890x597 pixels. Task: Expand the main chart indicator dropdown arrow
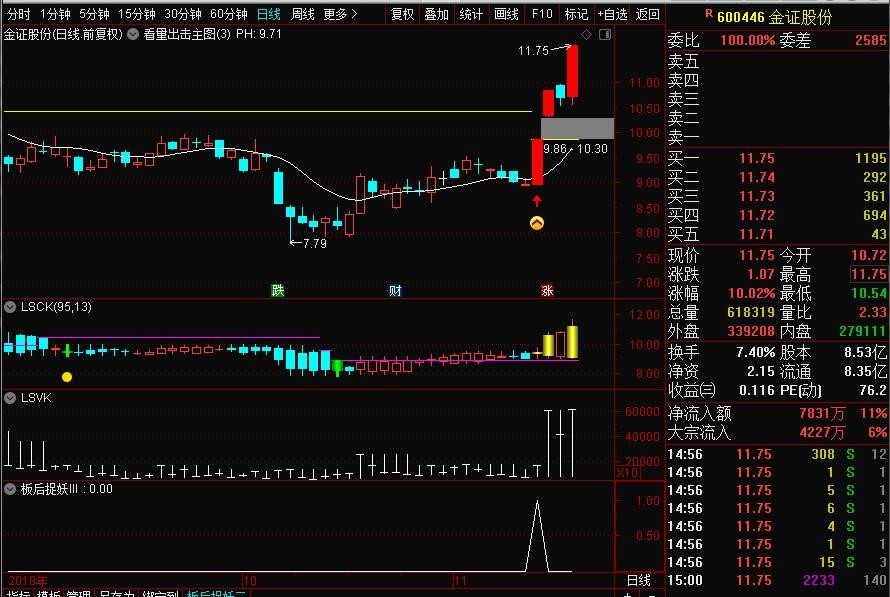coord(133,34)
